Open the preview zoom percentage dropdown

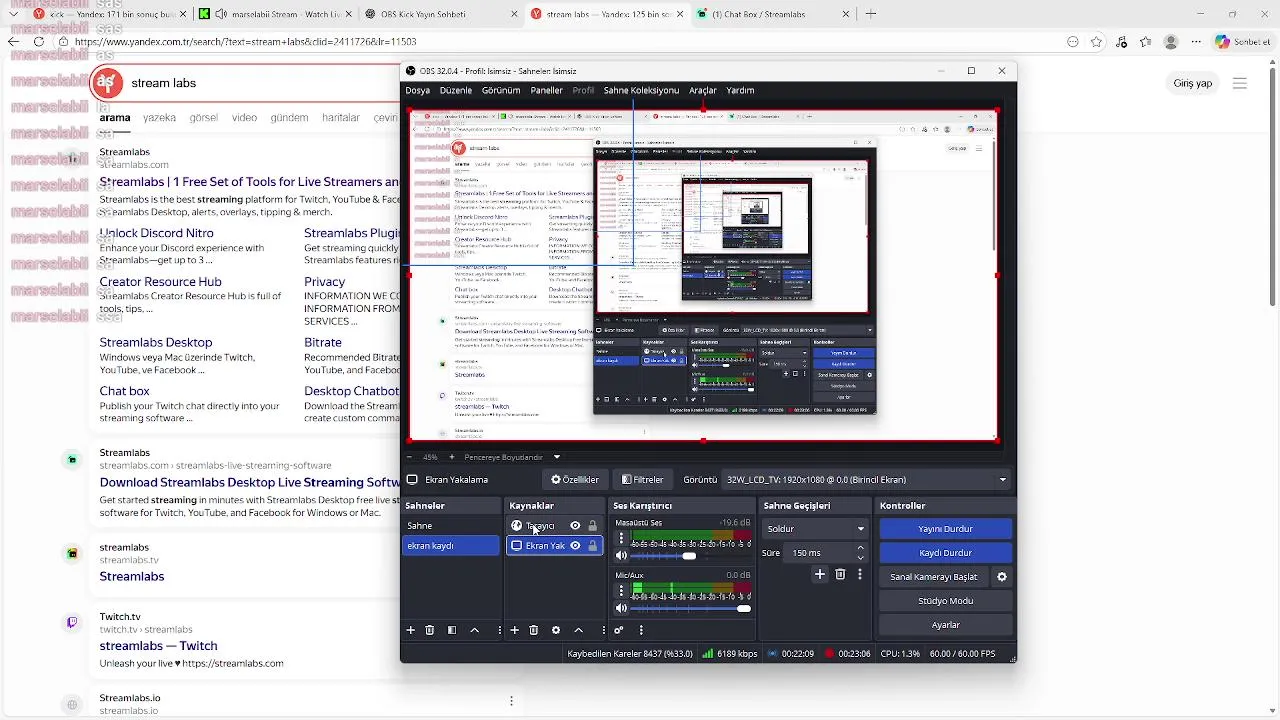point(430,457)
